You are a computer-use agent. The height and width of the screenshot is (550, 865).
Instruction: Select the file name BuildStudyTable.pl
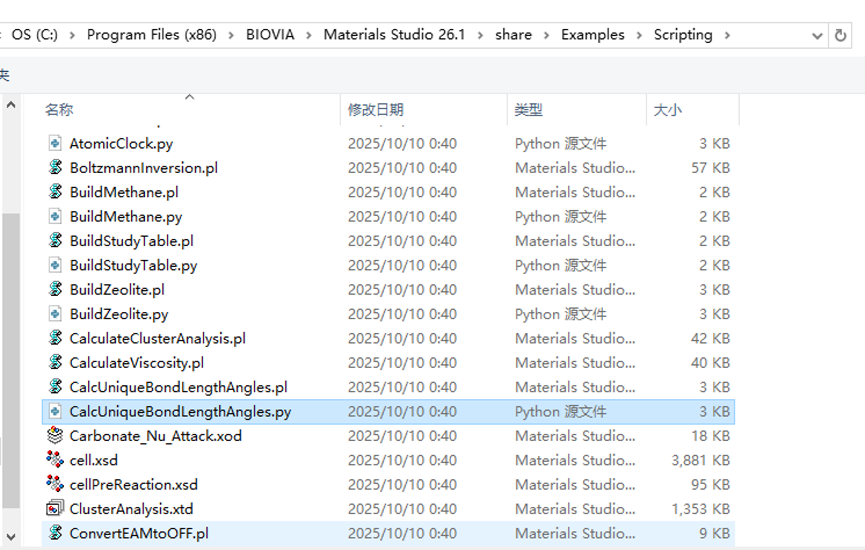[x=132, y=241]
